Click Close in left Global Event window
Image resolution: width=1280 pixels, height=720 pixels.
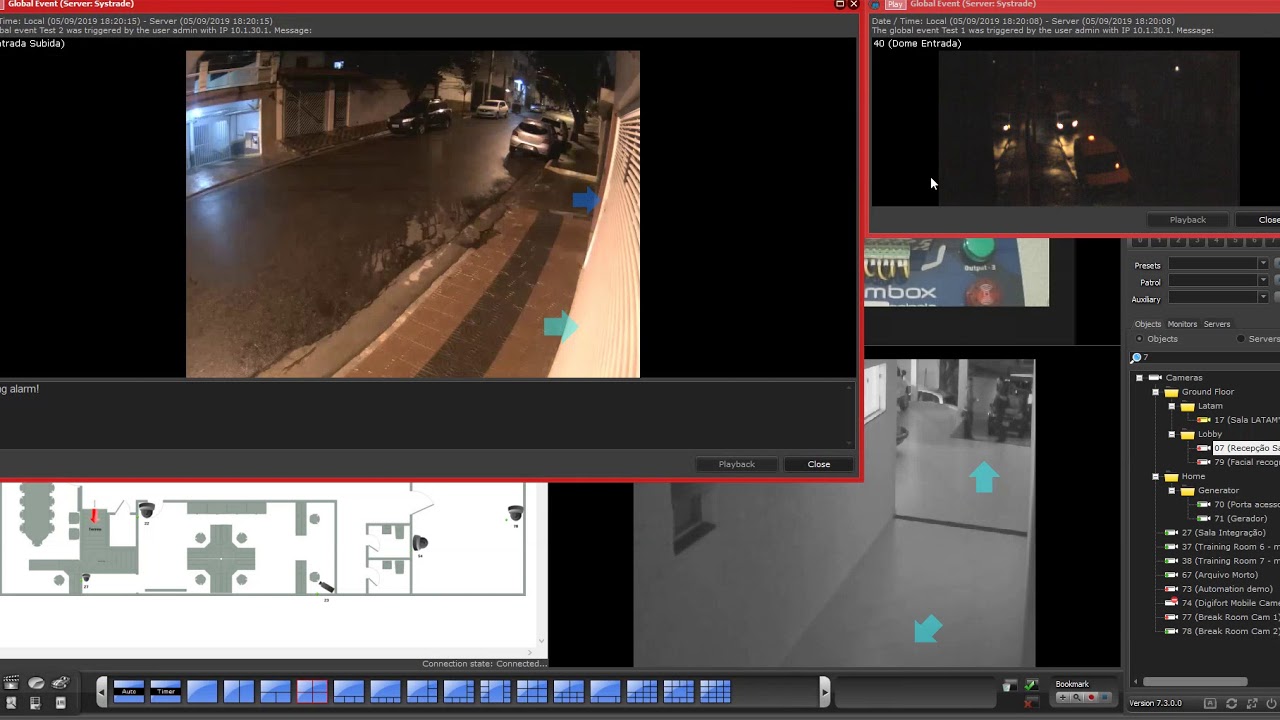coord(819,464)
